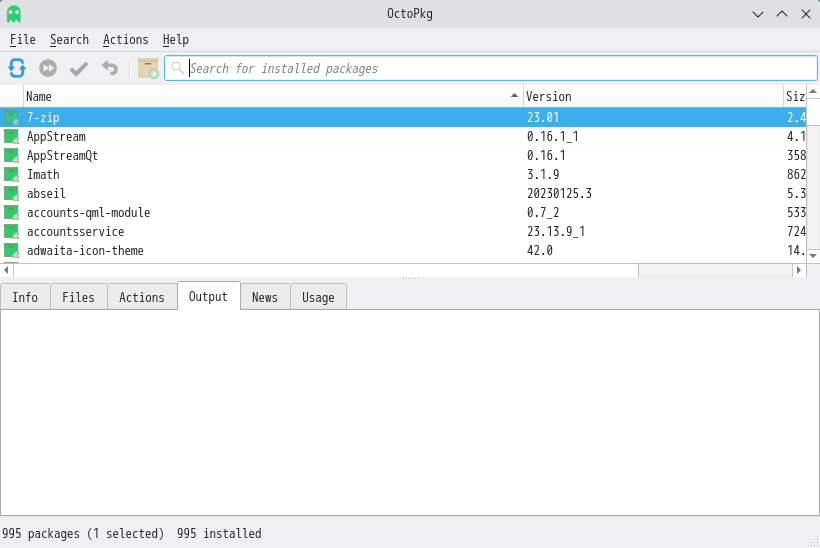Focus the installed packages search field
The width and height of the screenshot is (820, 548).
click(491, 68)
